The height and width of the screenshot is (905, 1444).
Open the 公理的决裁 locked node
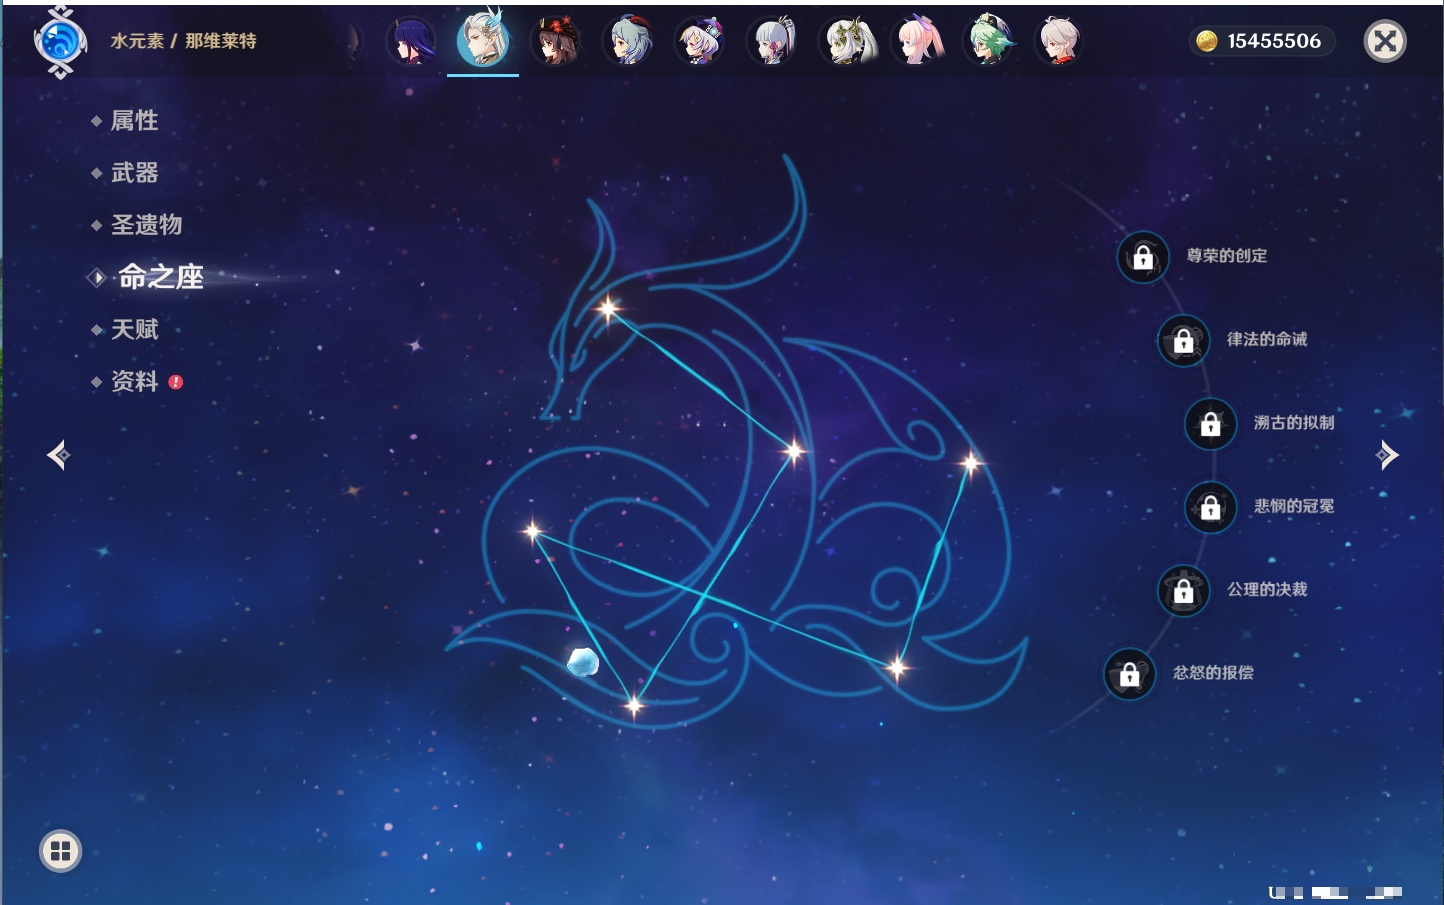(1183, 591)
